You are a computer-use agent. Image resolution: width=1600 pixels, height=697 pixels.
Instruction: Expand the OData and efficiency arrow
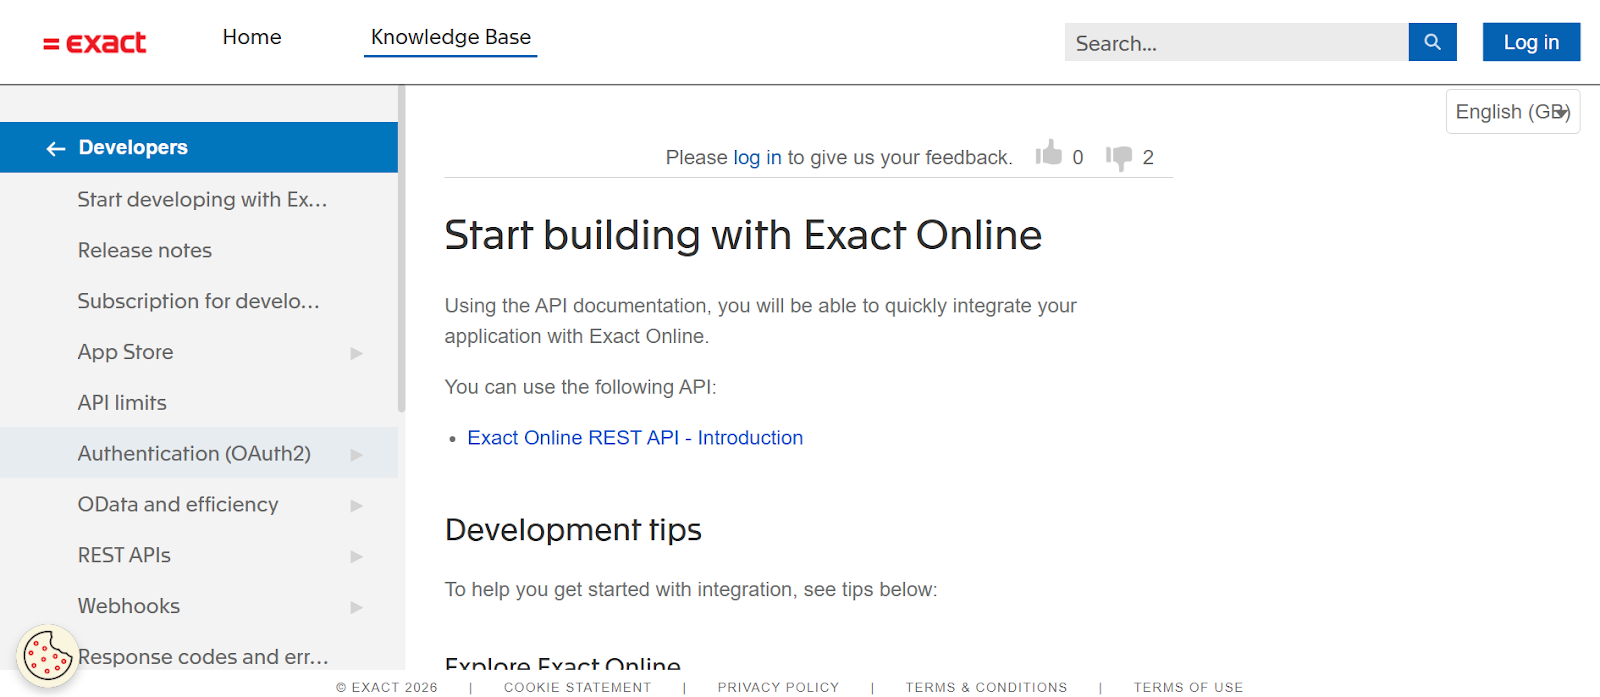tap(356, 506)
